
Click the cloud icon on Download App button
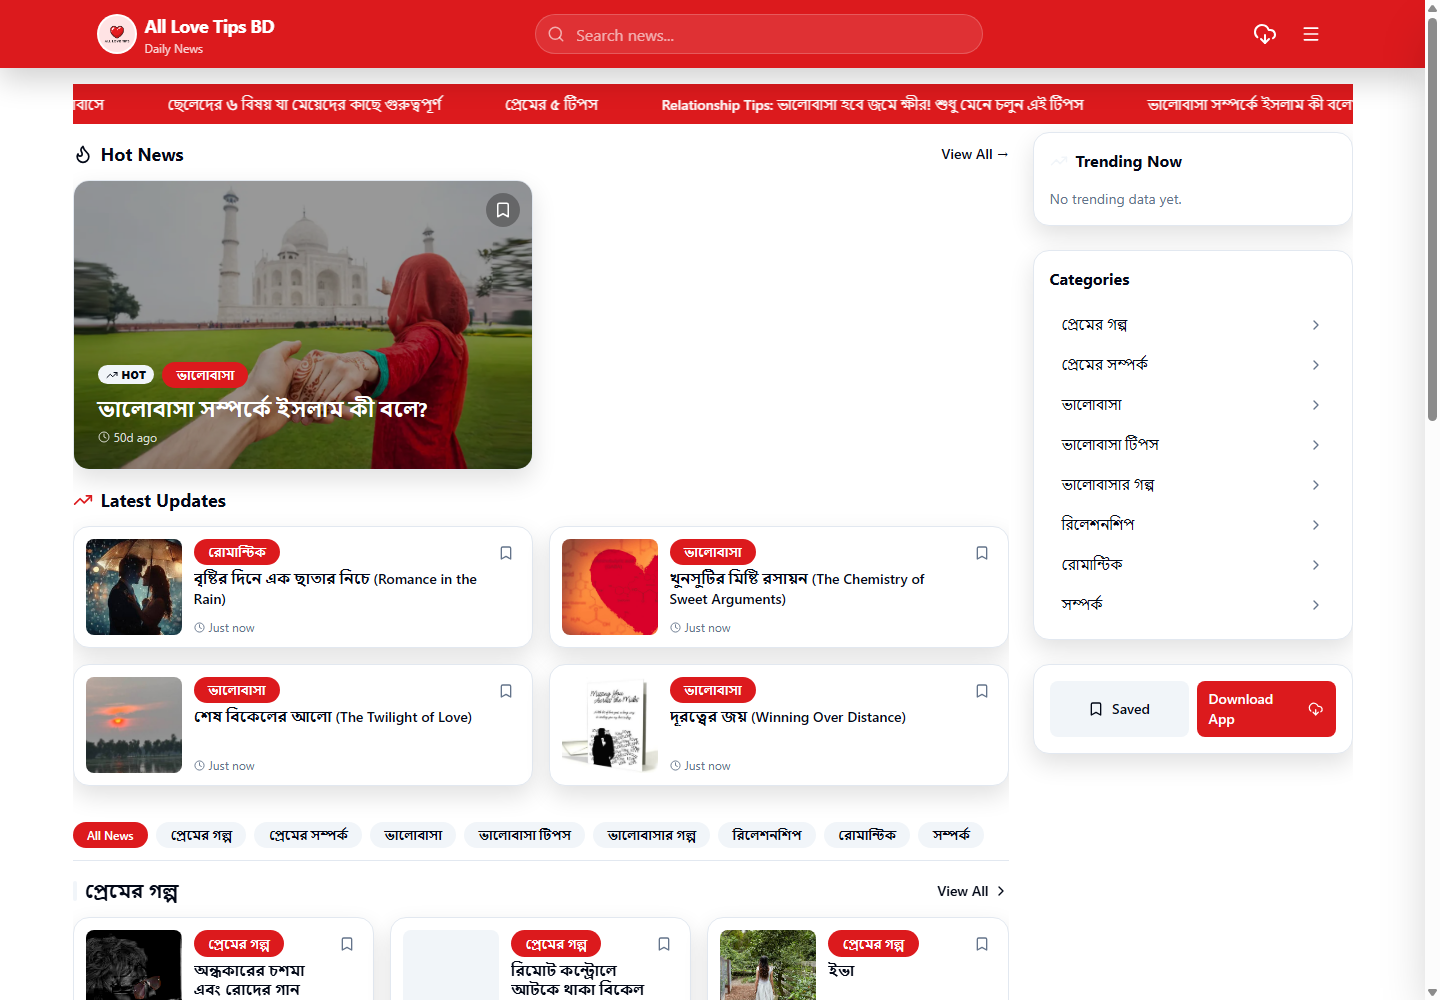1316,709
